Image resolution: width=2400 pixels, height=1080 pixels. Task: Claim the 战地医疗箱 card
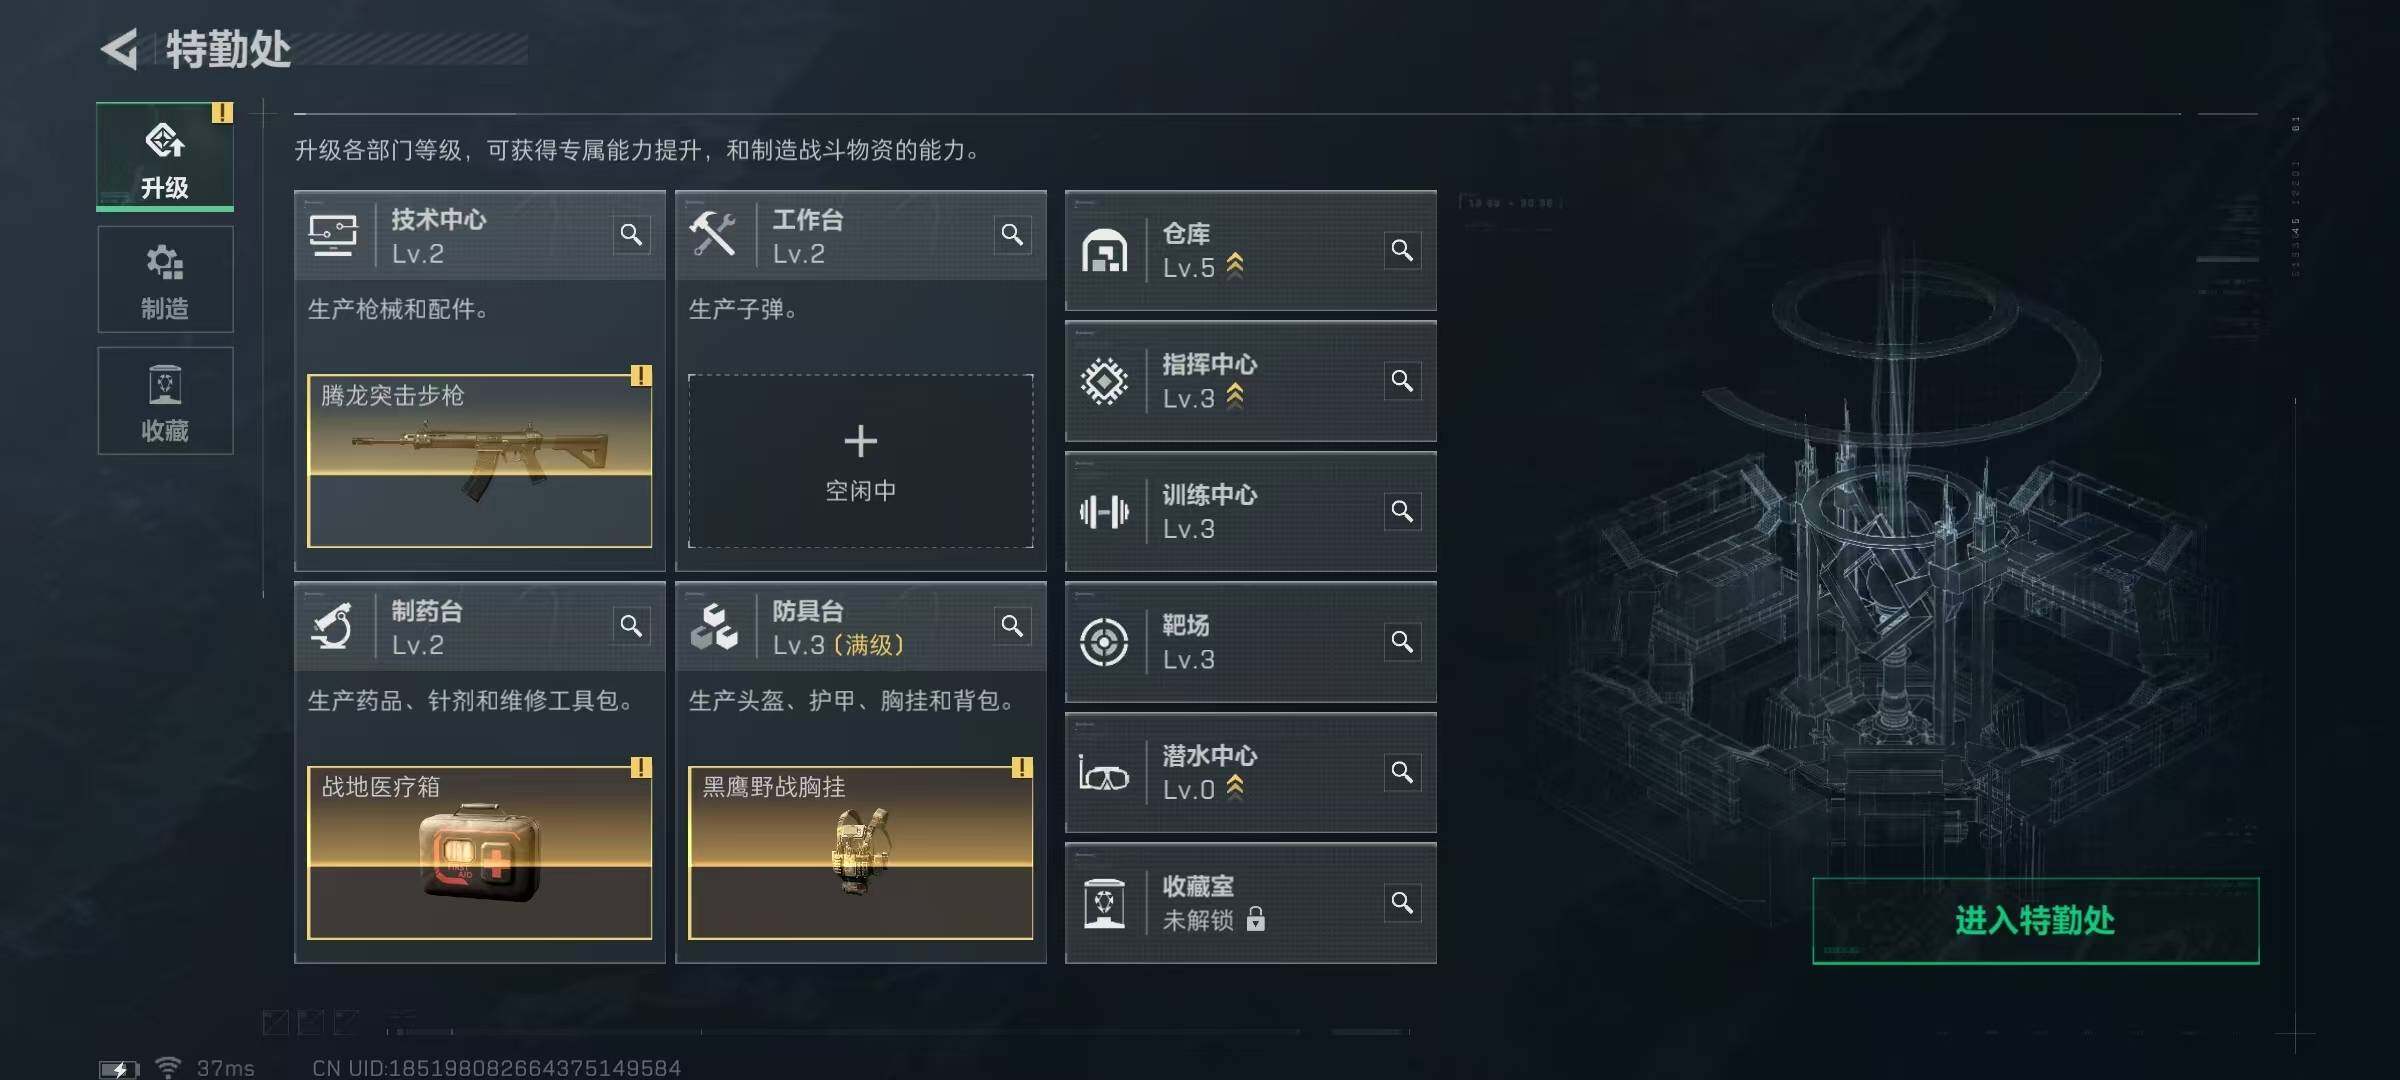click(480, 853)
